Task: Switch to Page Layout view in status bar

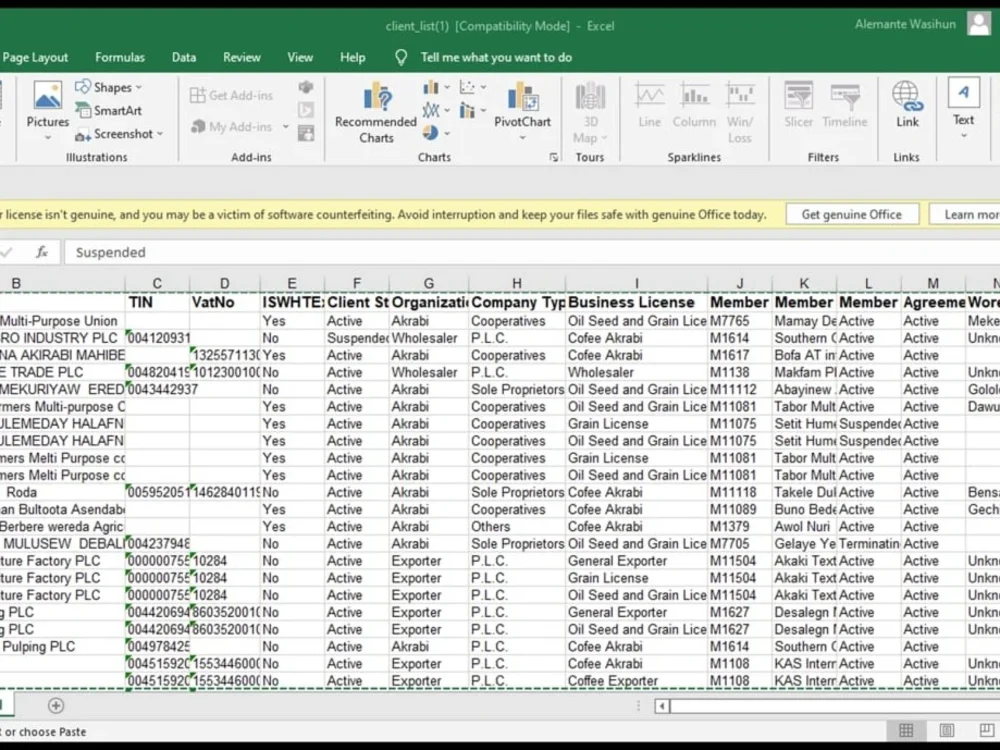Action: click(947, 731)
